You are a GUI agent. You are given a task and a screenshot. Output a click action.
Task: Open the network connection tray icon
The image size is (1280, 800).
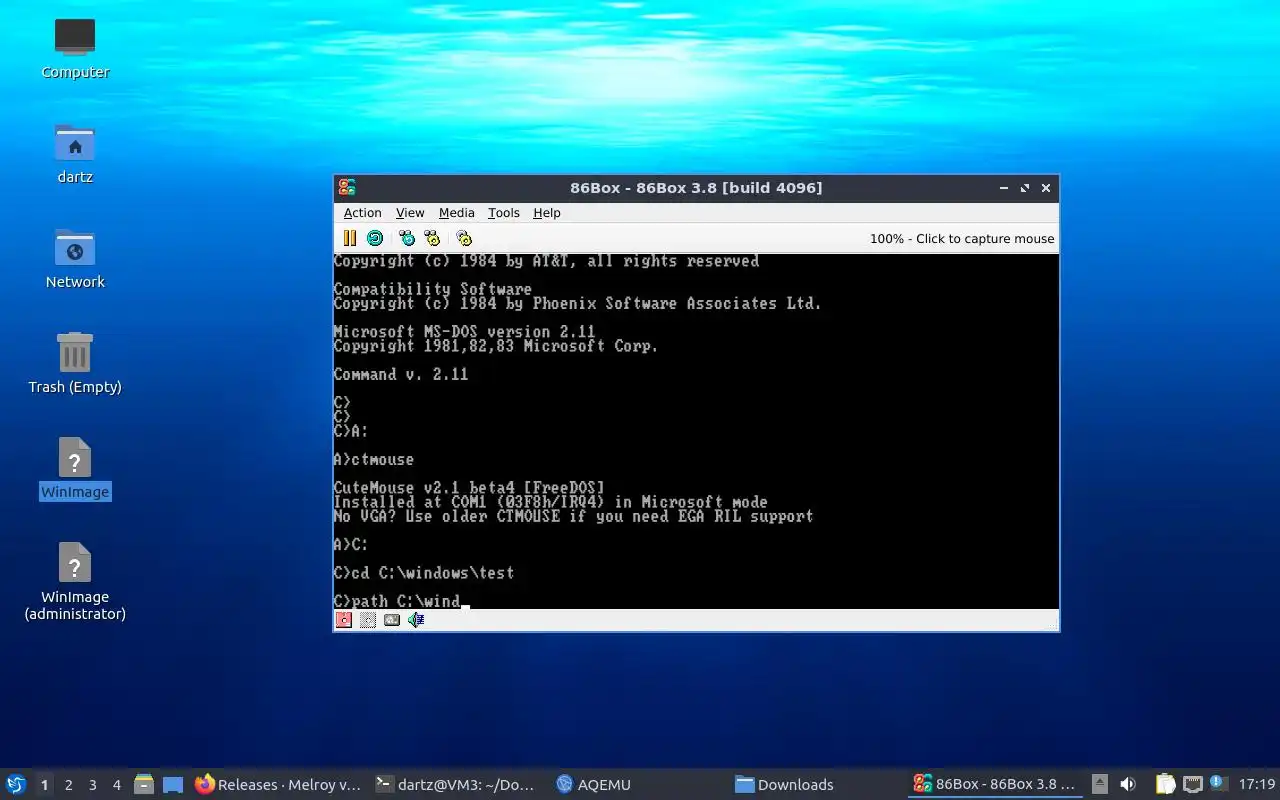point(1193,784)
